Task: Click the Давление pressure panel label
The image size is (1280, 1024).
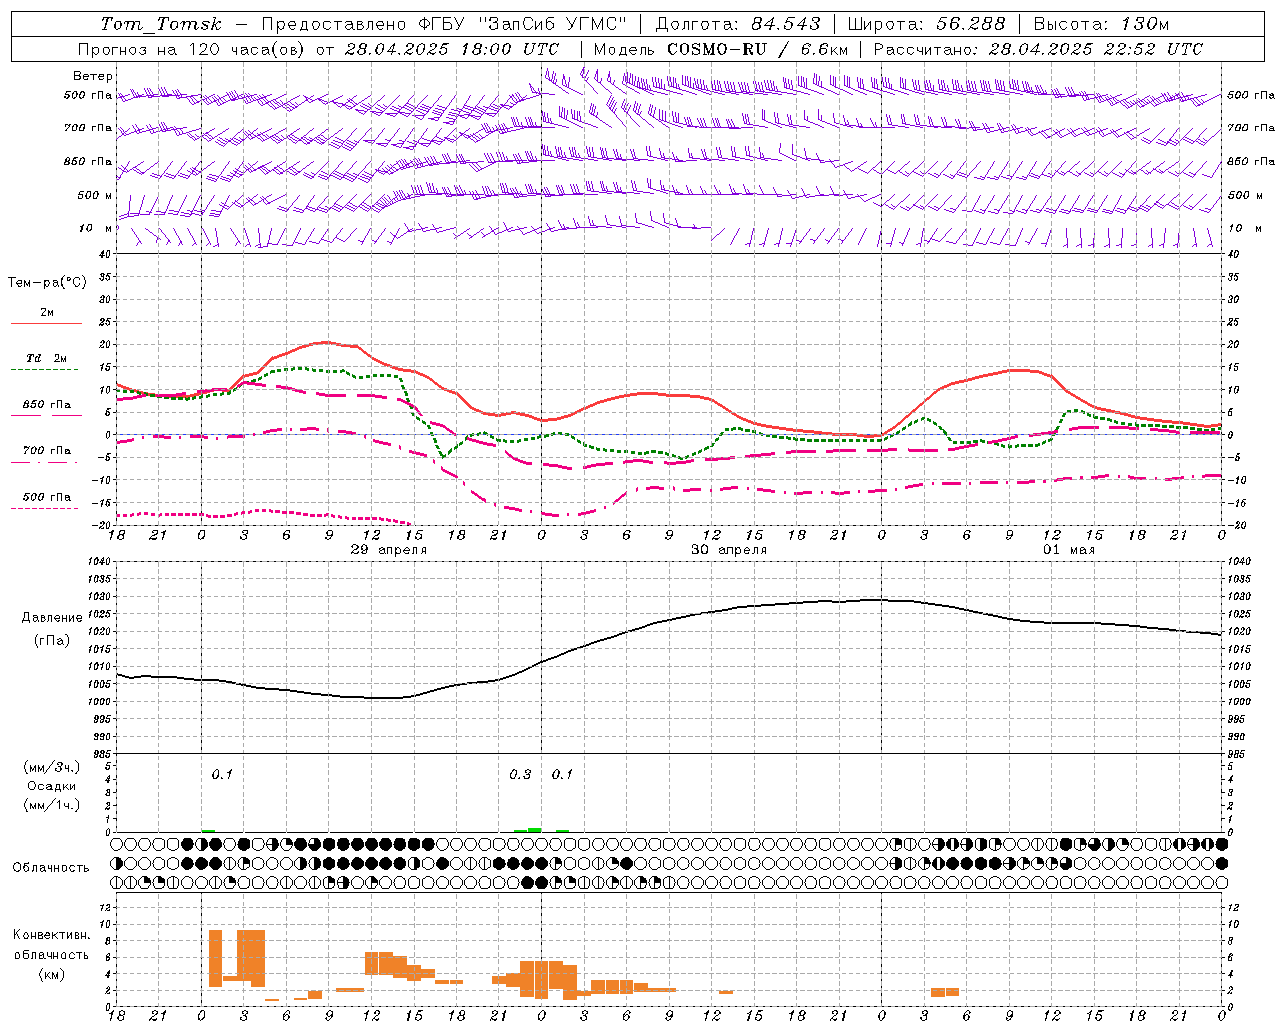Action: (52, 618)
